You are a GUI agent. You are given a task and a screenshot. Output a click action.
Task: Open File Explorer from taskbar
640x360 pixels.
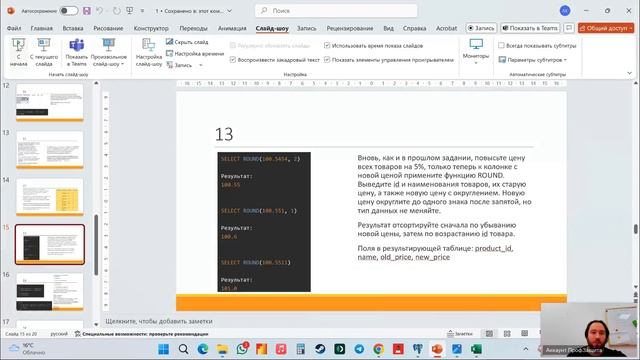[222, 349]
